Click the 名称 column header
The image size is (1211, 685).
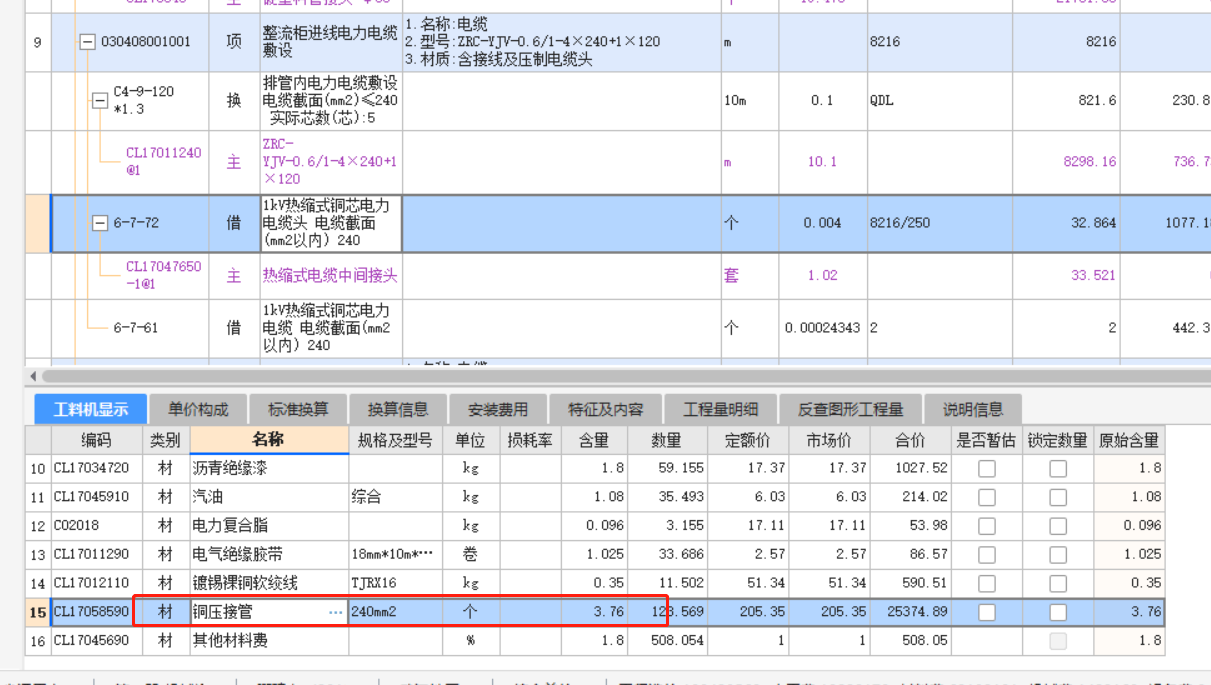tap(268, 440)
